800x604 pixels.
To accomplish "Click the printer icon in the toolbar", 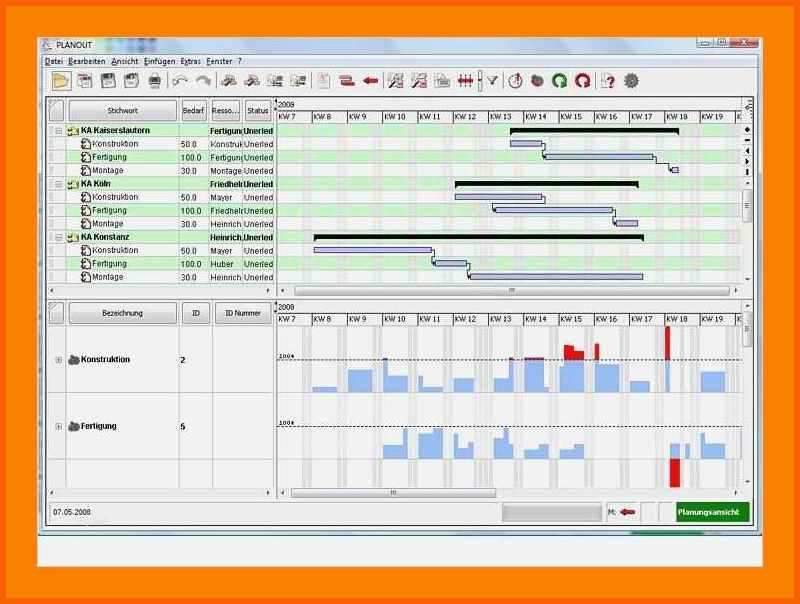I will click(155, 81).
